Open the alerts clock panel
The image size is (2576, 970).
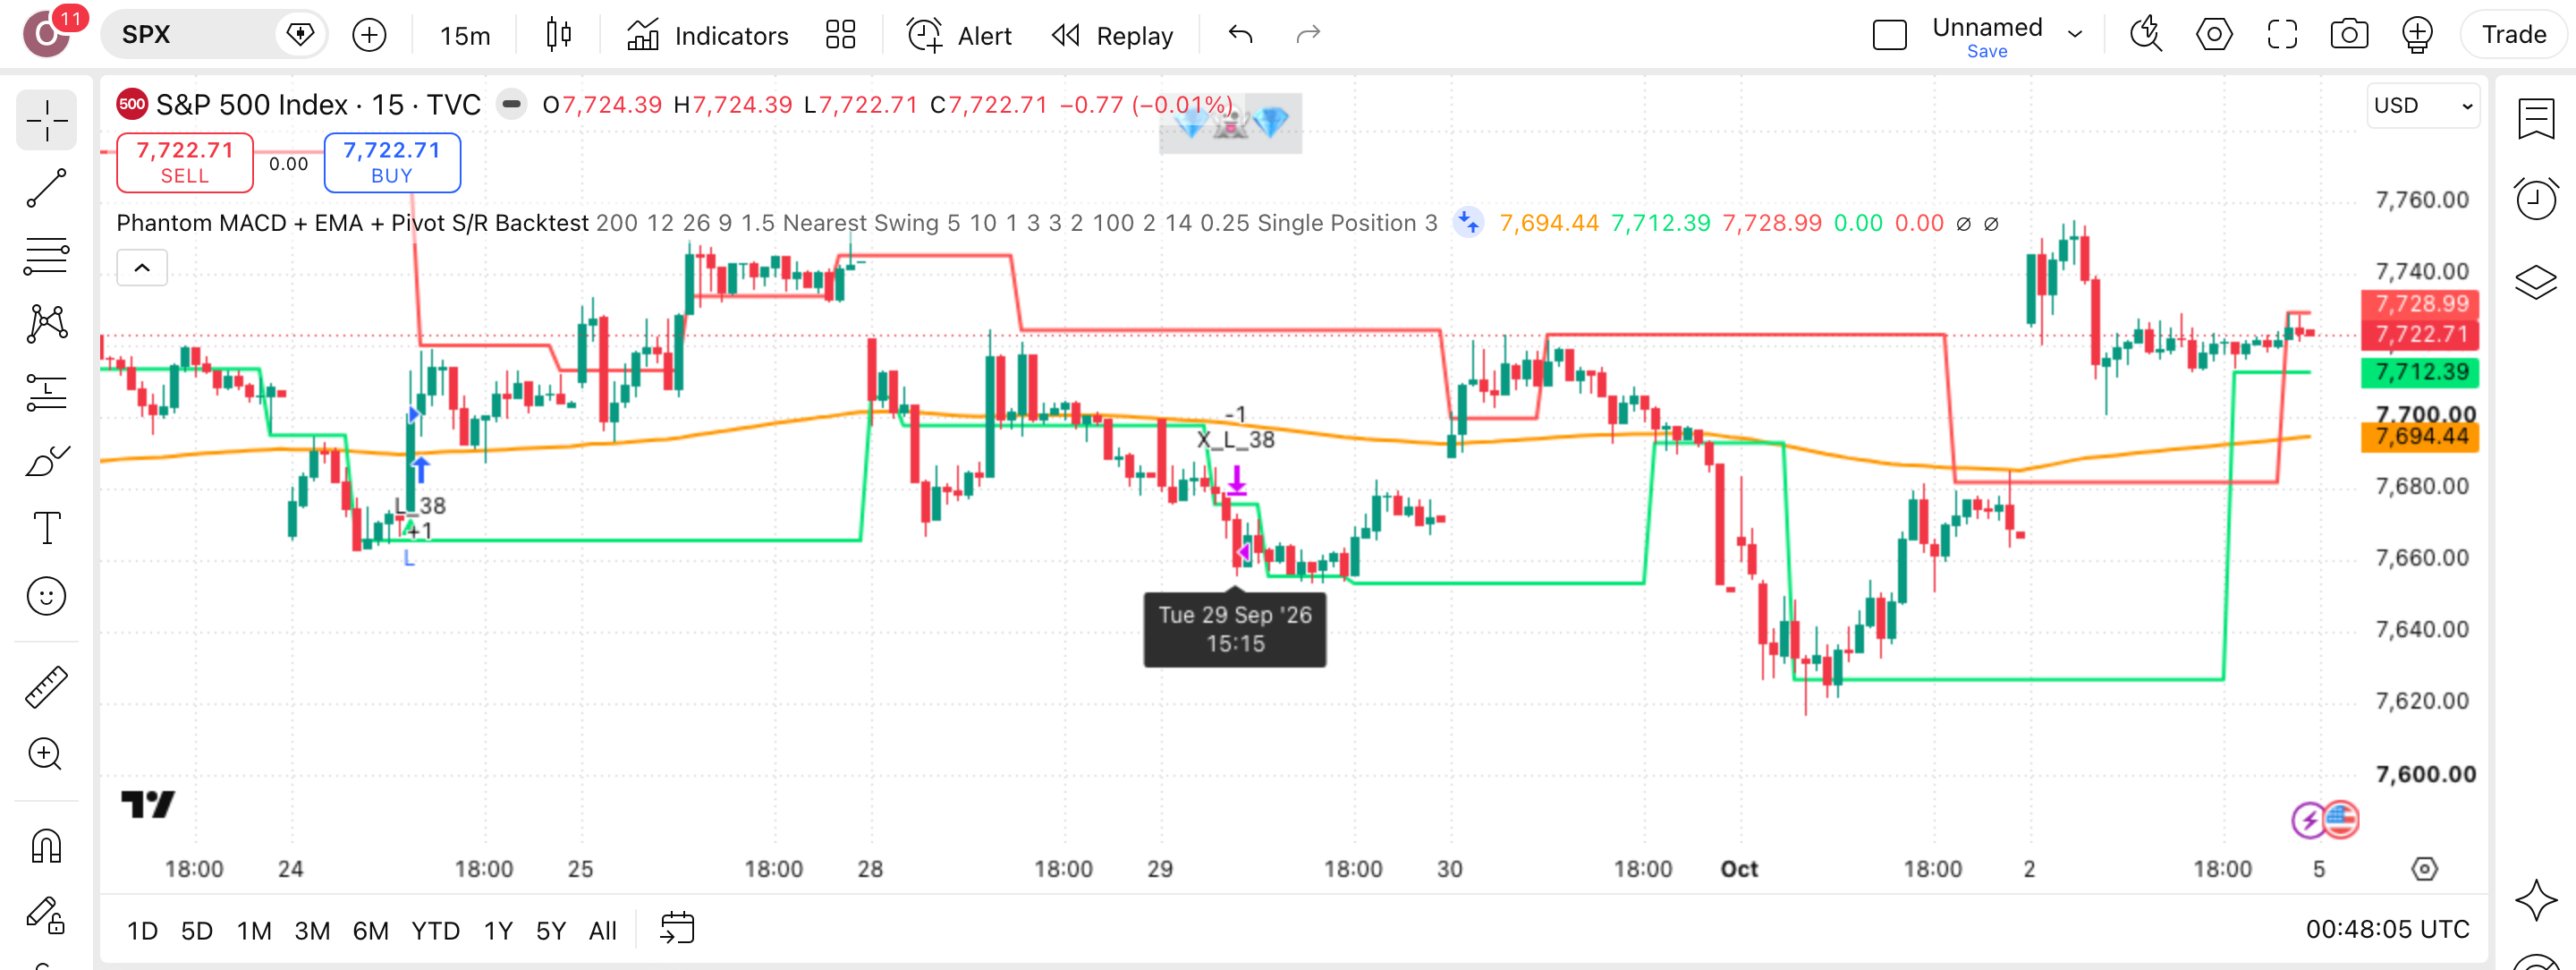pyautogui.click(x=2536, y=199)
